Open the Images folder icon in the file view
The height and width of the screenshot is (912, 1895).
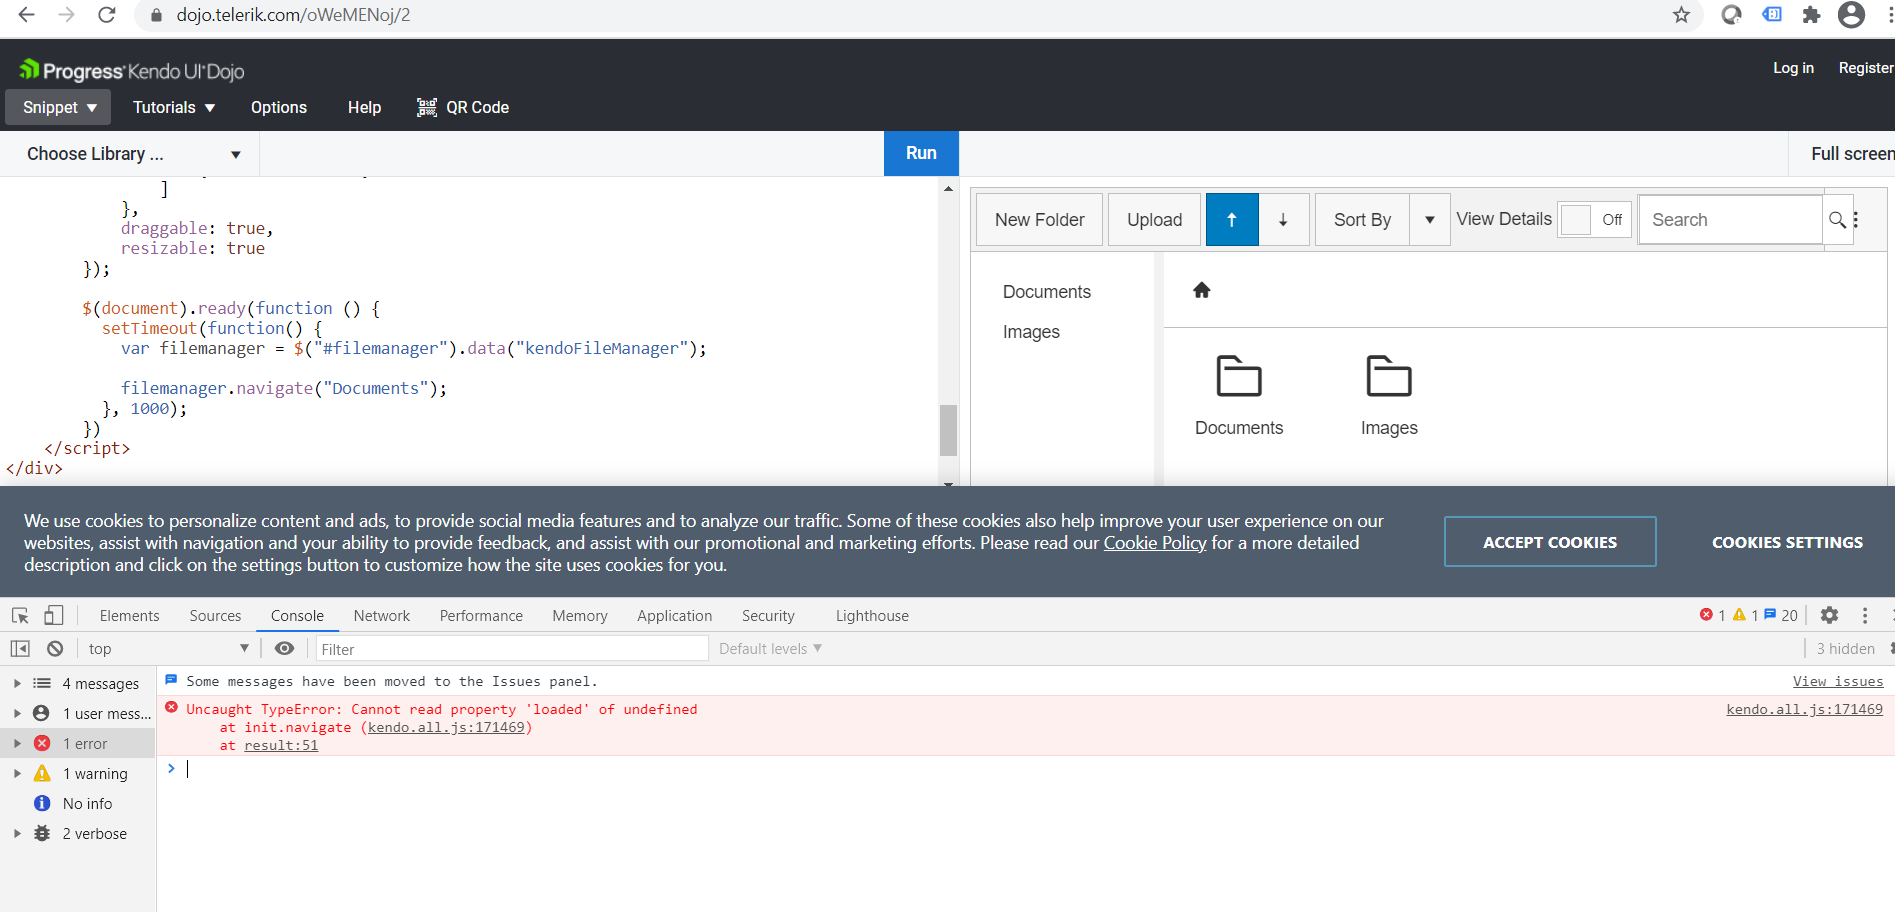[1389, 377]
